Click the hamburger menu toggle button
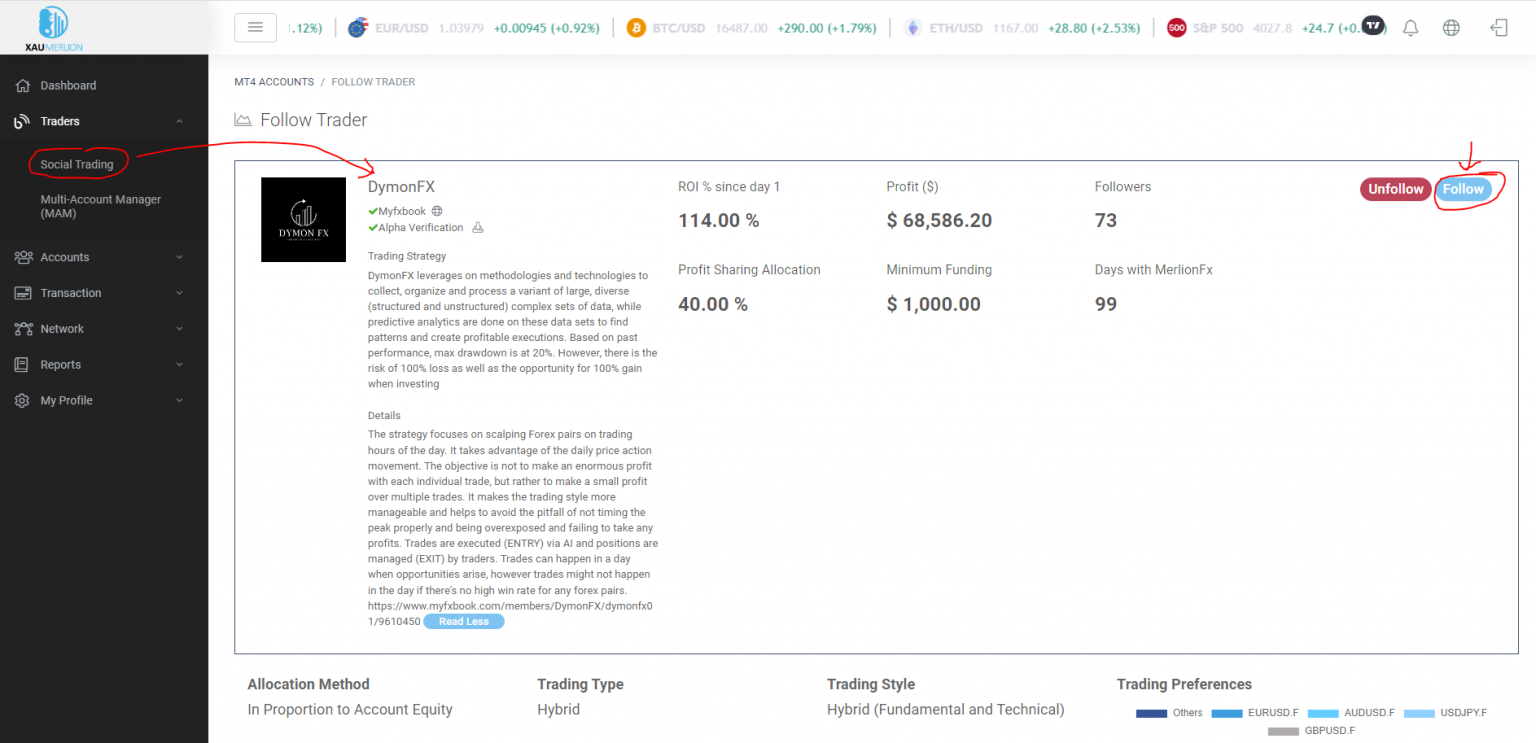 (x=255, y=27)
